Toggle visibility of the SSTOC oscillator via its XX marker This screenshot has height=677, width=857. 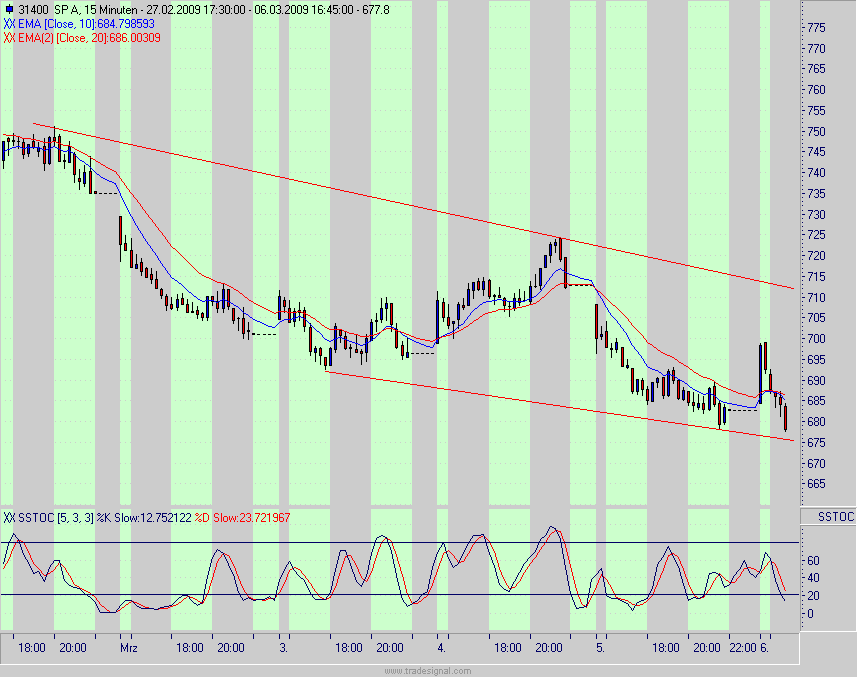8,519
